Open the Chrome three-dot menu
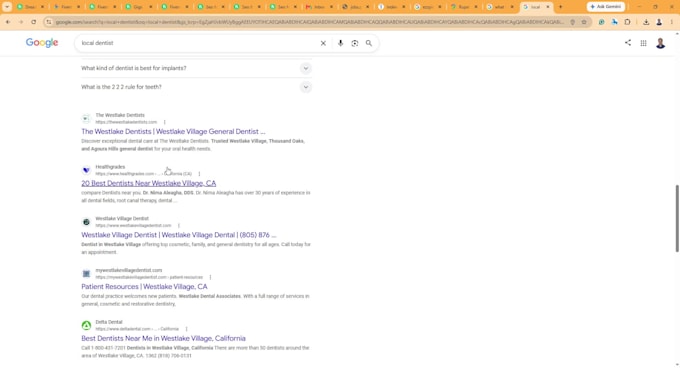The height and width of the screenshot is (368, 680). click(672, 22)
